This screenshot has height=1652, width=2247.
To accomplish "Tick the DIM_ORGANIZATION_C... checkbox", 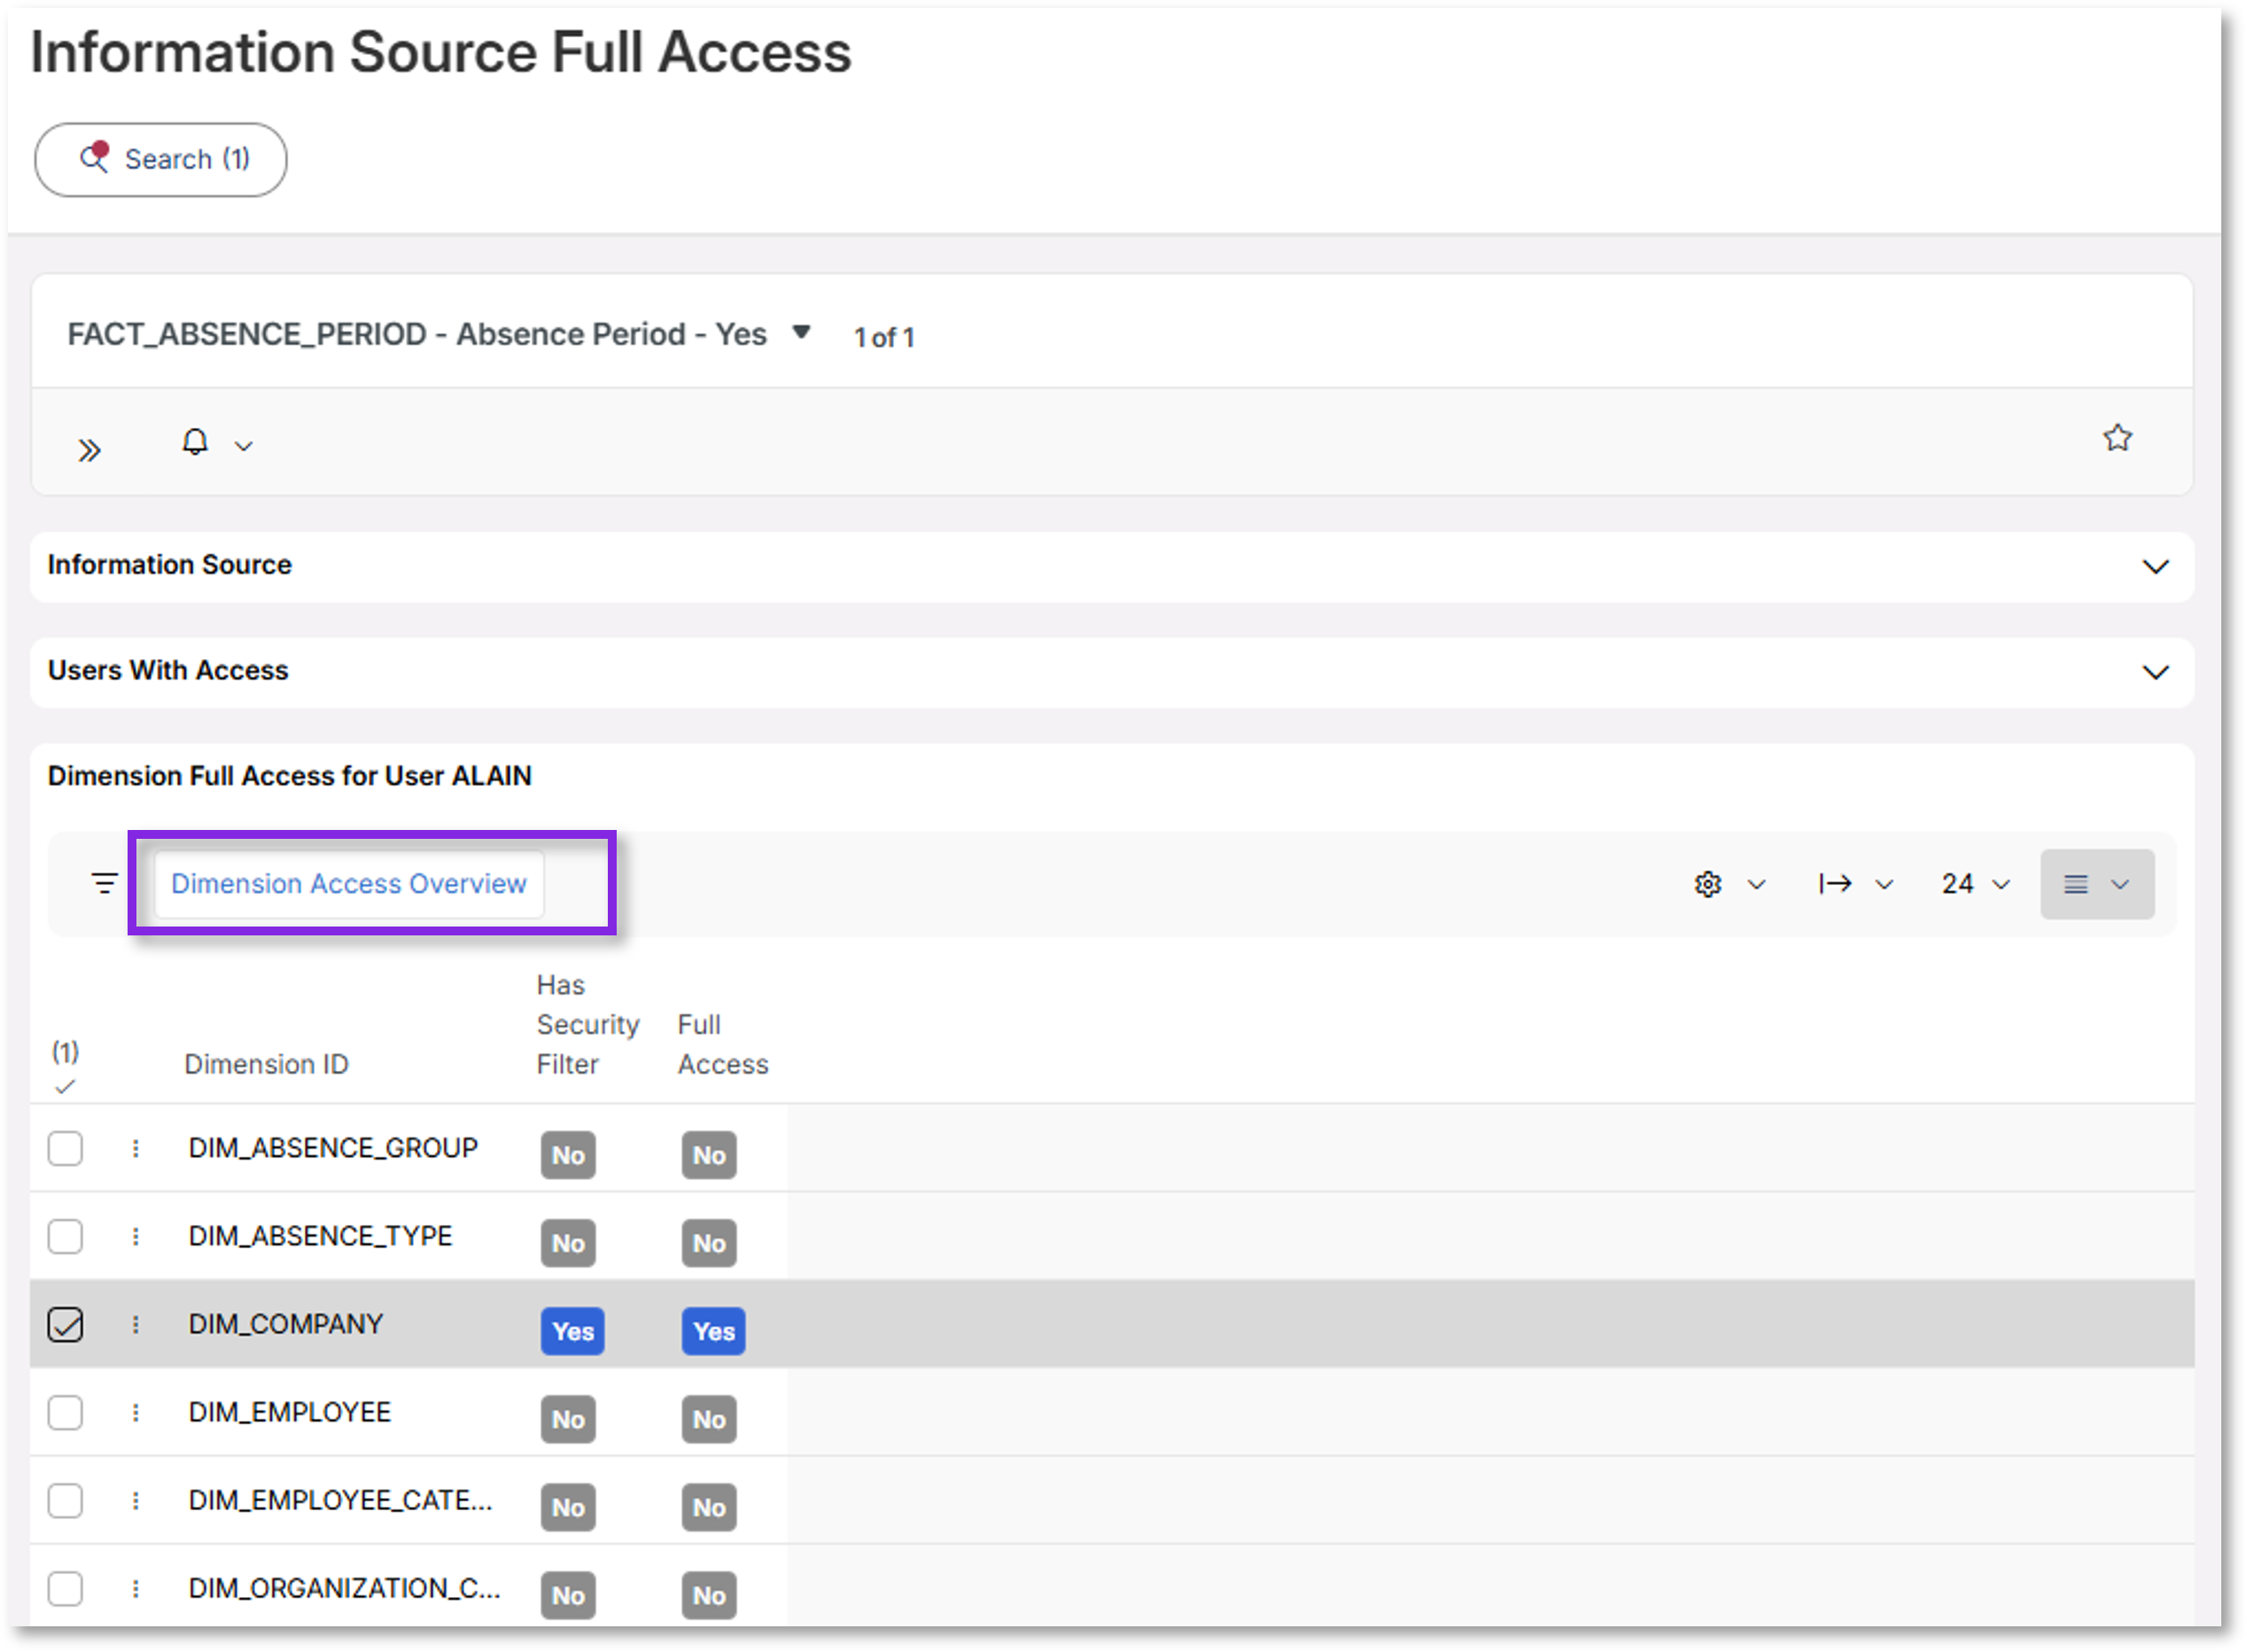I will tap(65, 1588).
